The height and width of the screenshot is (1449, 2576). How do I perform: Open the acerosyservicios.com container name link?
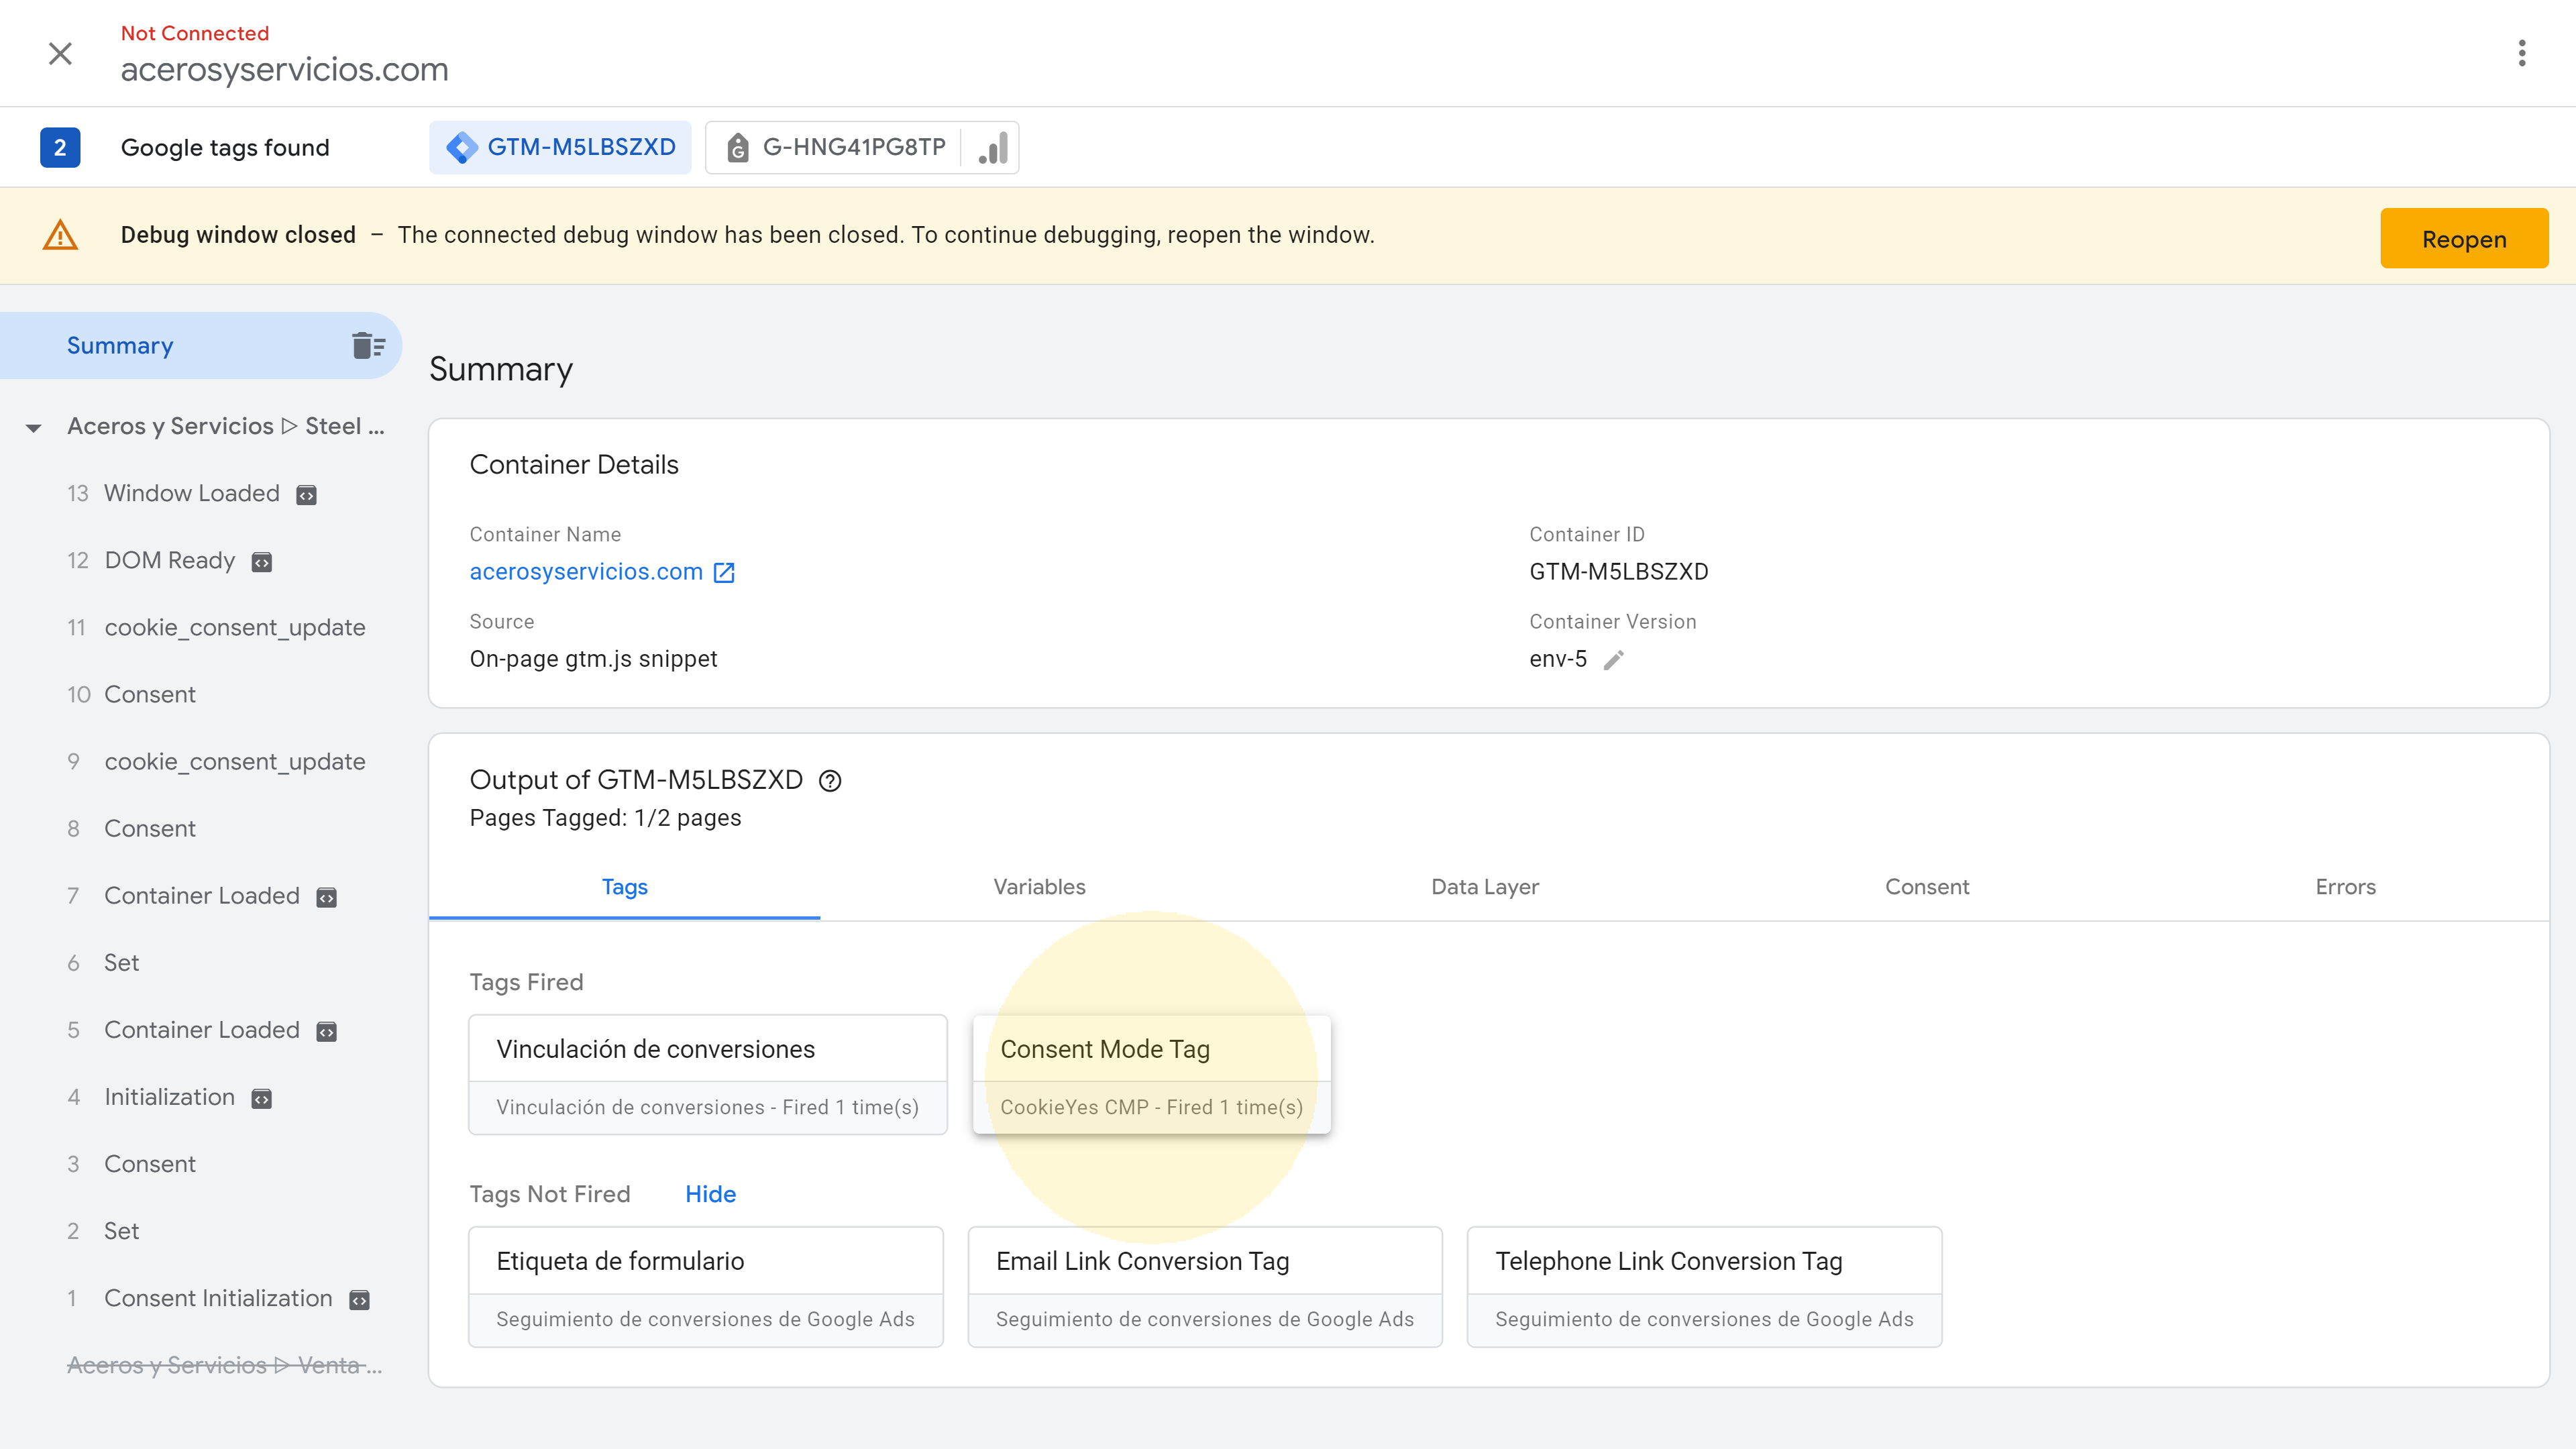pos(586,571)
